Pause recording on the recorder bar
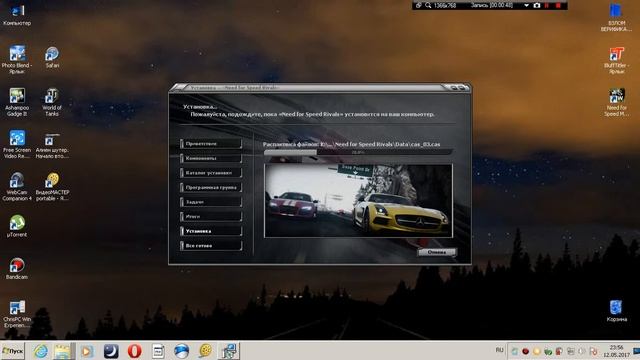This screenshot has width=640, height=360. click(547, 5)
